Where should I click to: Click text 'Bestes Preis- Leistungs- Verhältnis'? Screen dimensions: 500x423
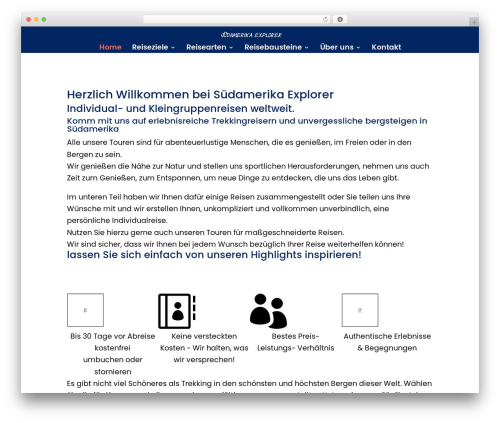(296, 342)
